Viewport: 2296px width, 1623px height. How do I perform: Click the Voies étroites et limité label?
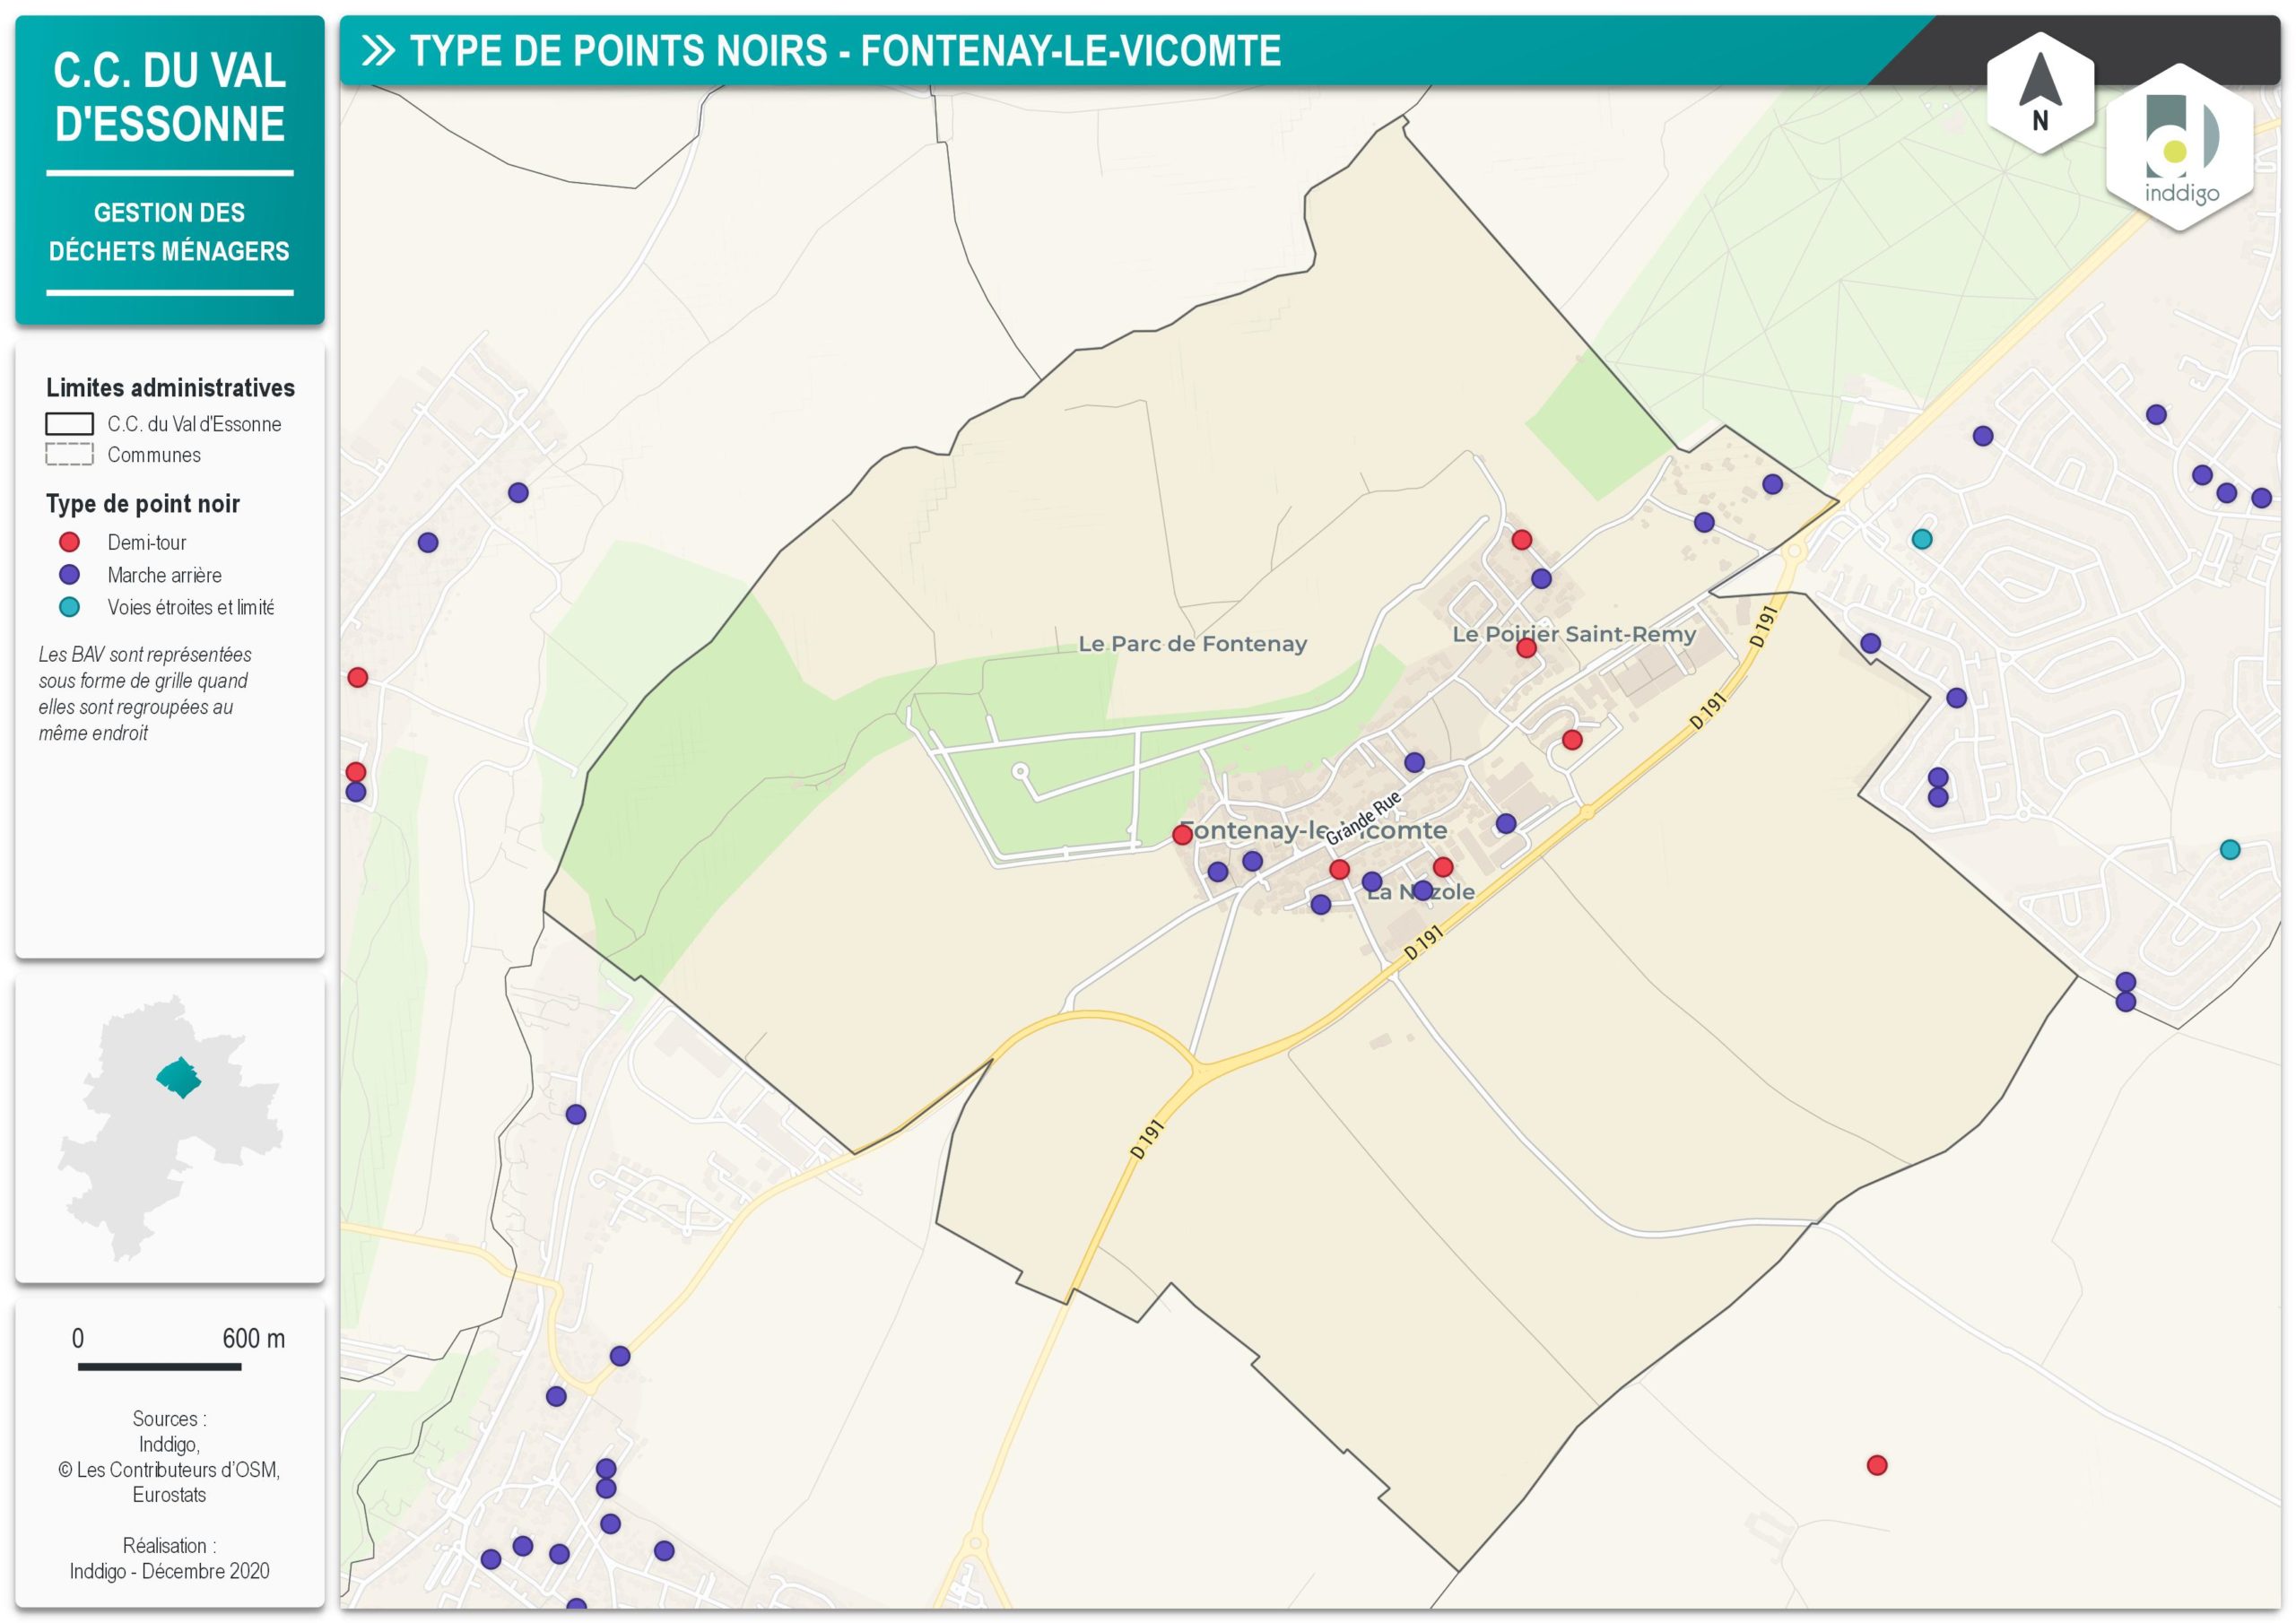(190, 607)
